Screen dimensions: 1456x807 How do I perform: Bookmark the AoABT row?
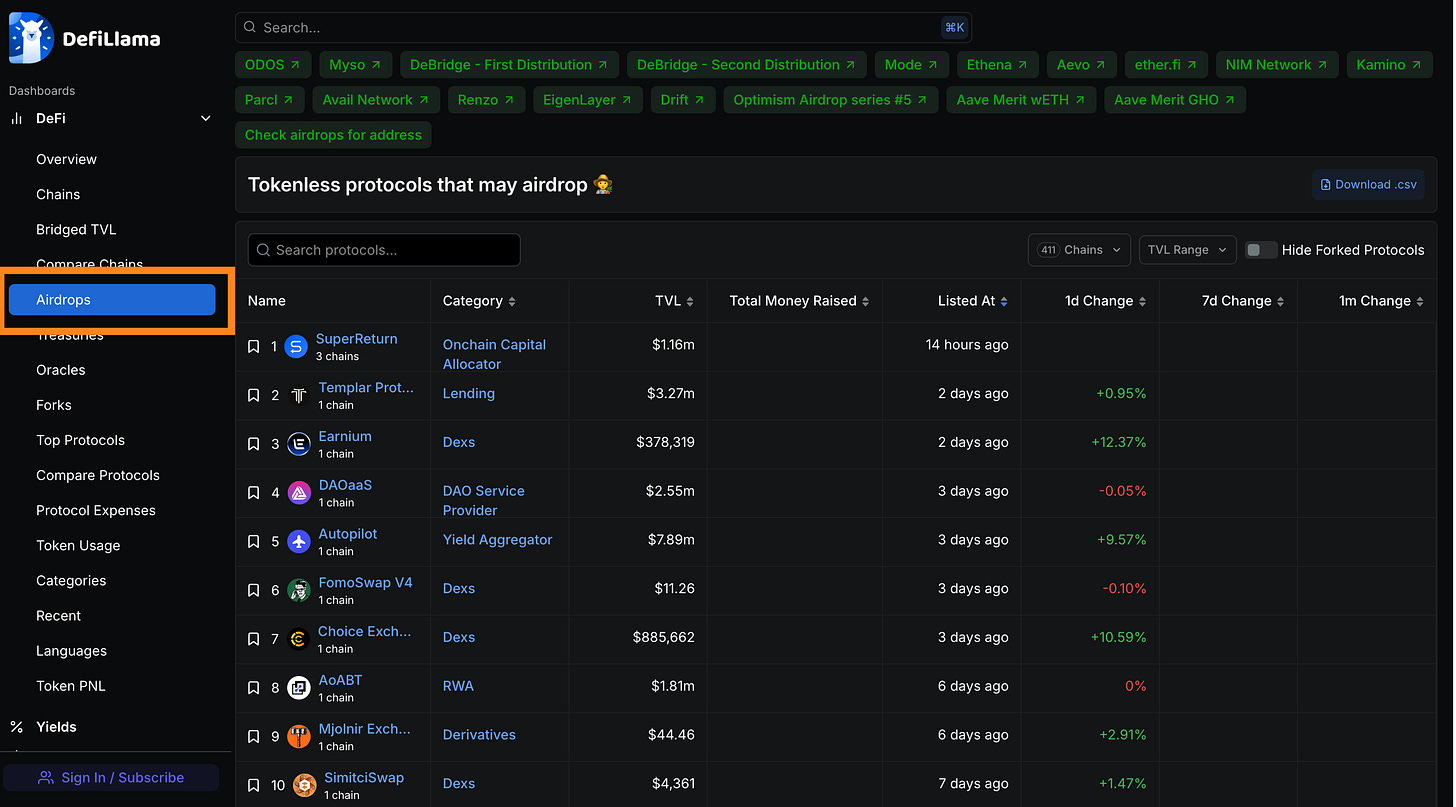tap(254, 688)
